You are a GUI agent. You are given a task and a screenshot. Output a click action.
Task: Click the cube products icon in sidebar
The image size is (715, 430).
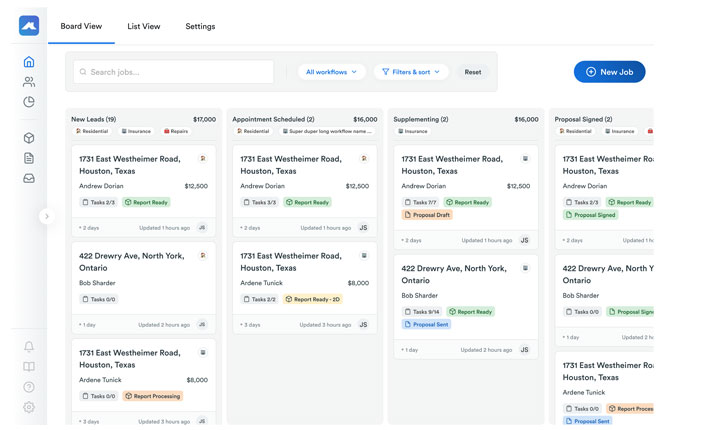click(x=29, y=138)
